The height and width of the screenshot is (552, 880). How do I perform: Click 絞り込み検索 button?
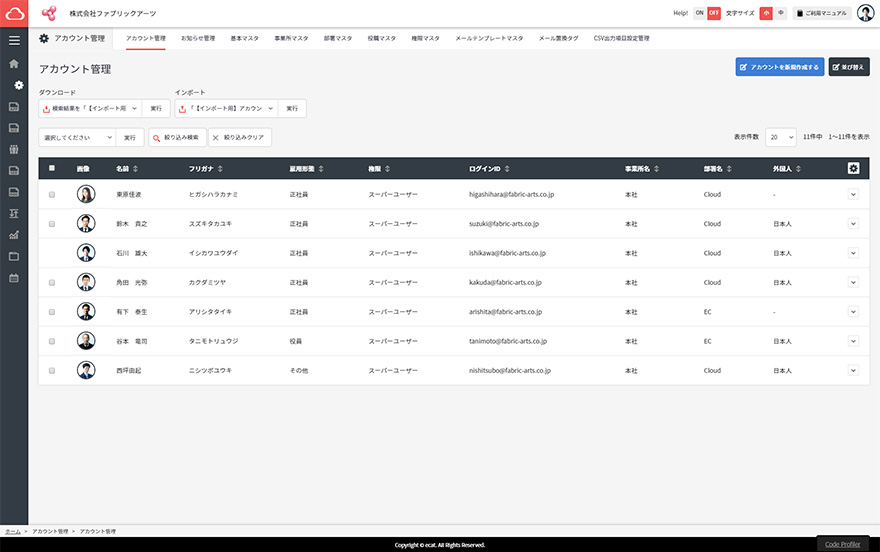coord(177,137)
